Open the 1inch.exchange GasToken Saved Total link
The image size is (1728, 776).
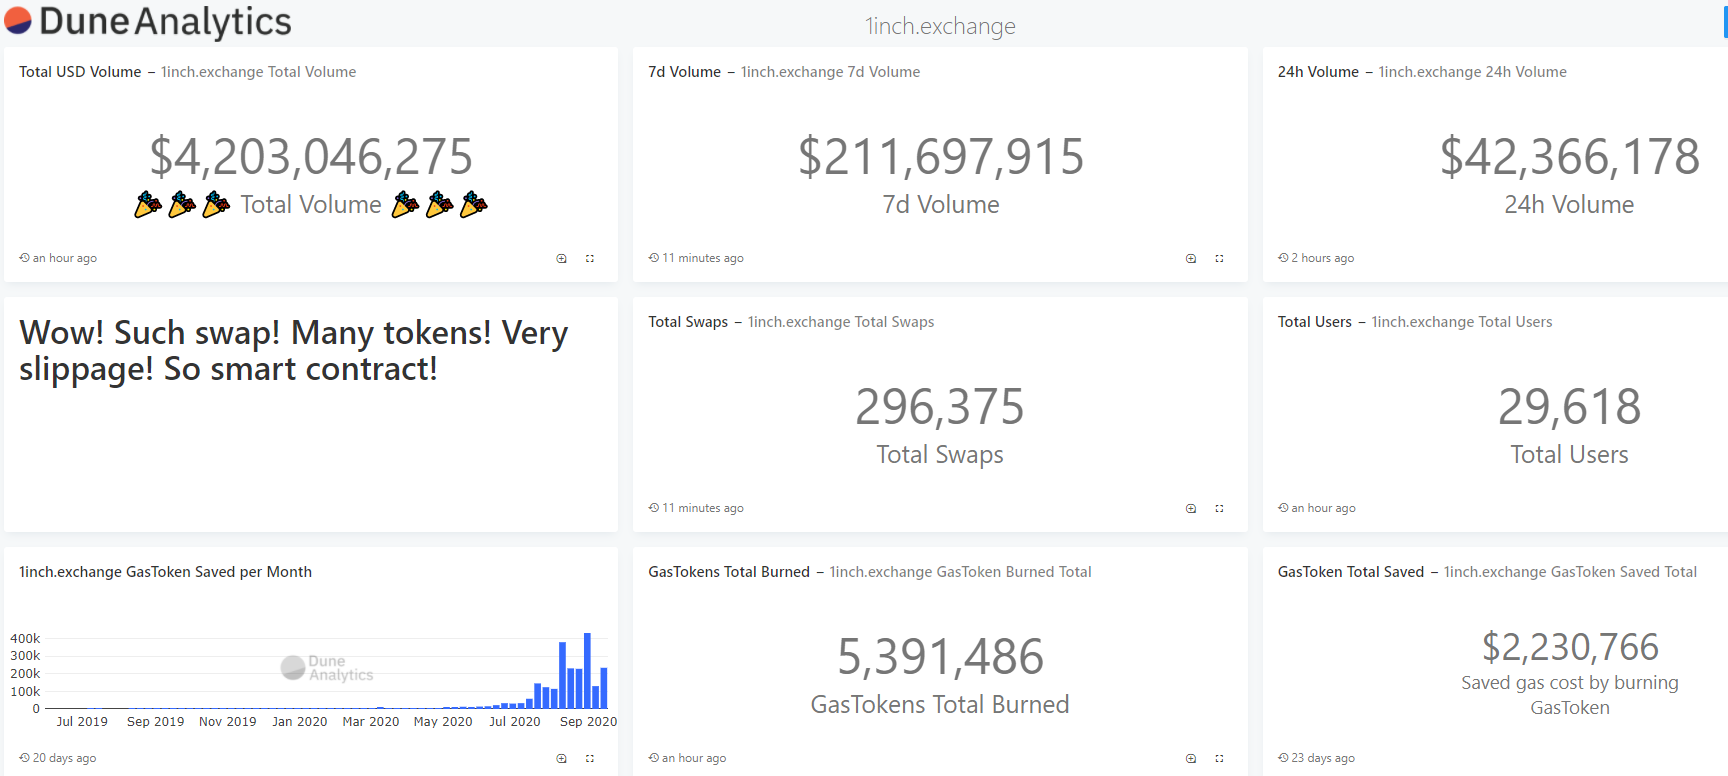[x=1570, y=572]
